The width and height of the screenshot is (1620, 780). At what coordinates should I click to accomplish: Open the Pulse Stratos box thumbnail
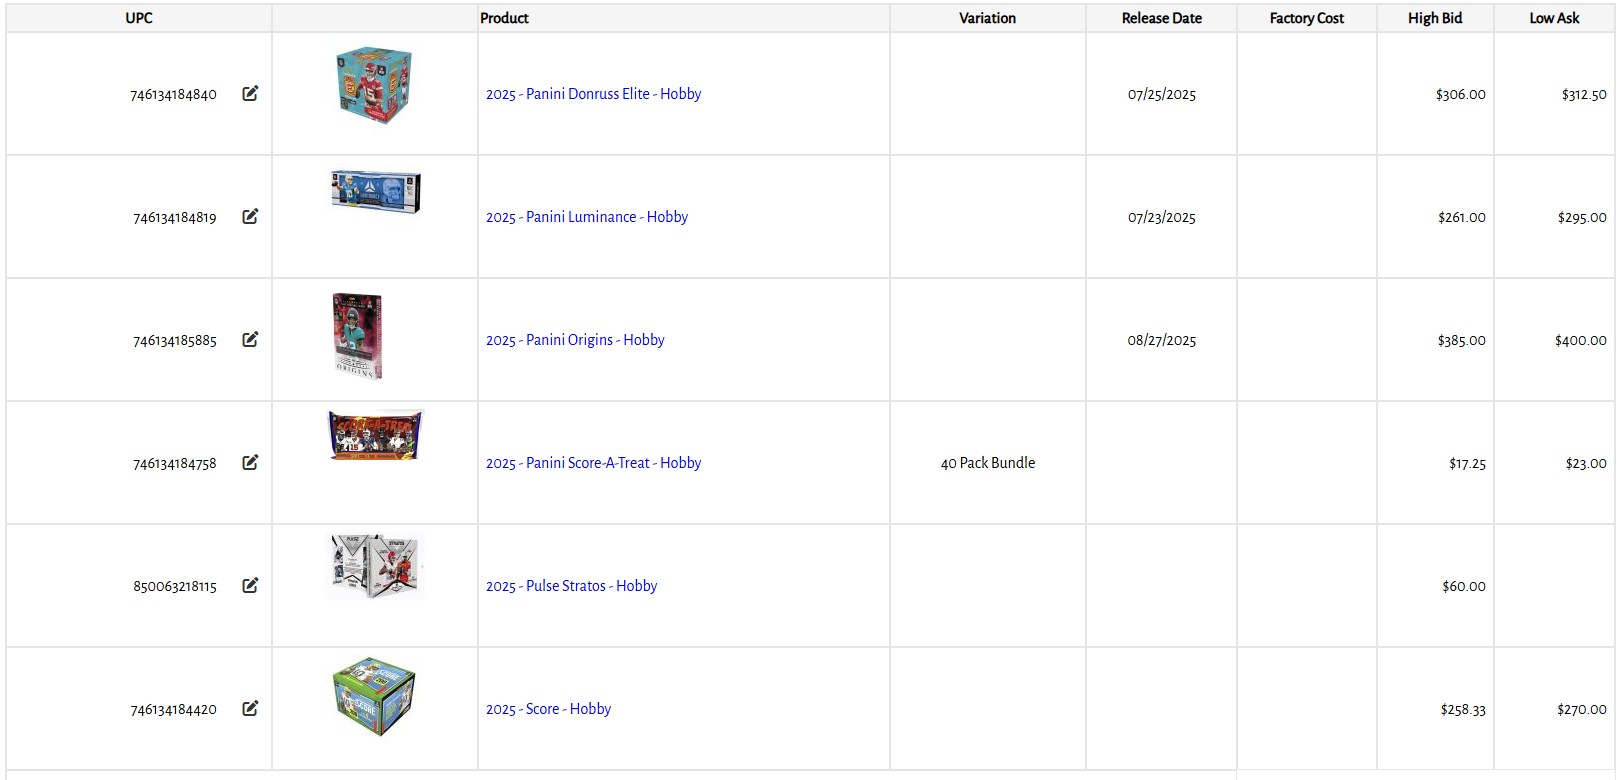pos(375,566)
